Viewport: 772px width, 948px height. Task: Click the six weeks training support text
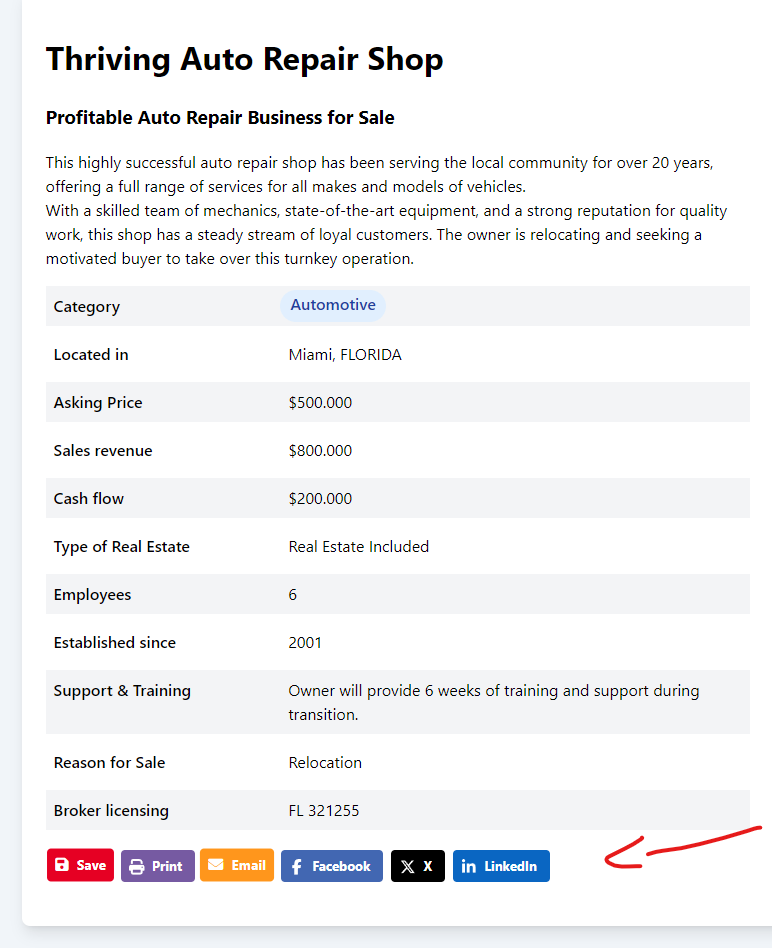point(493,691)
